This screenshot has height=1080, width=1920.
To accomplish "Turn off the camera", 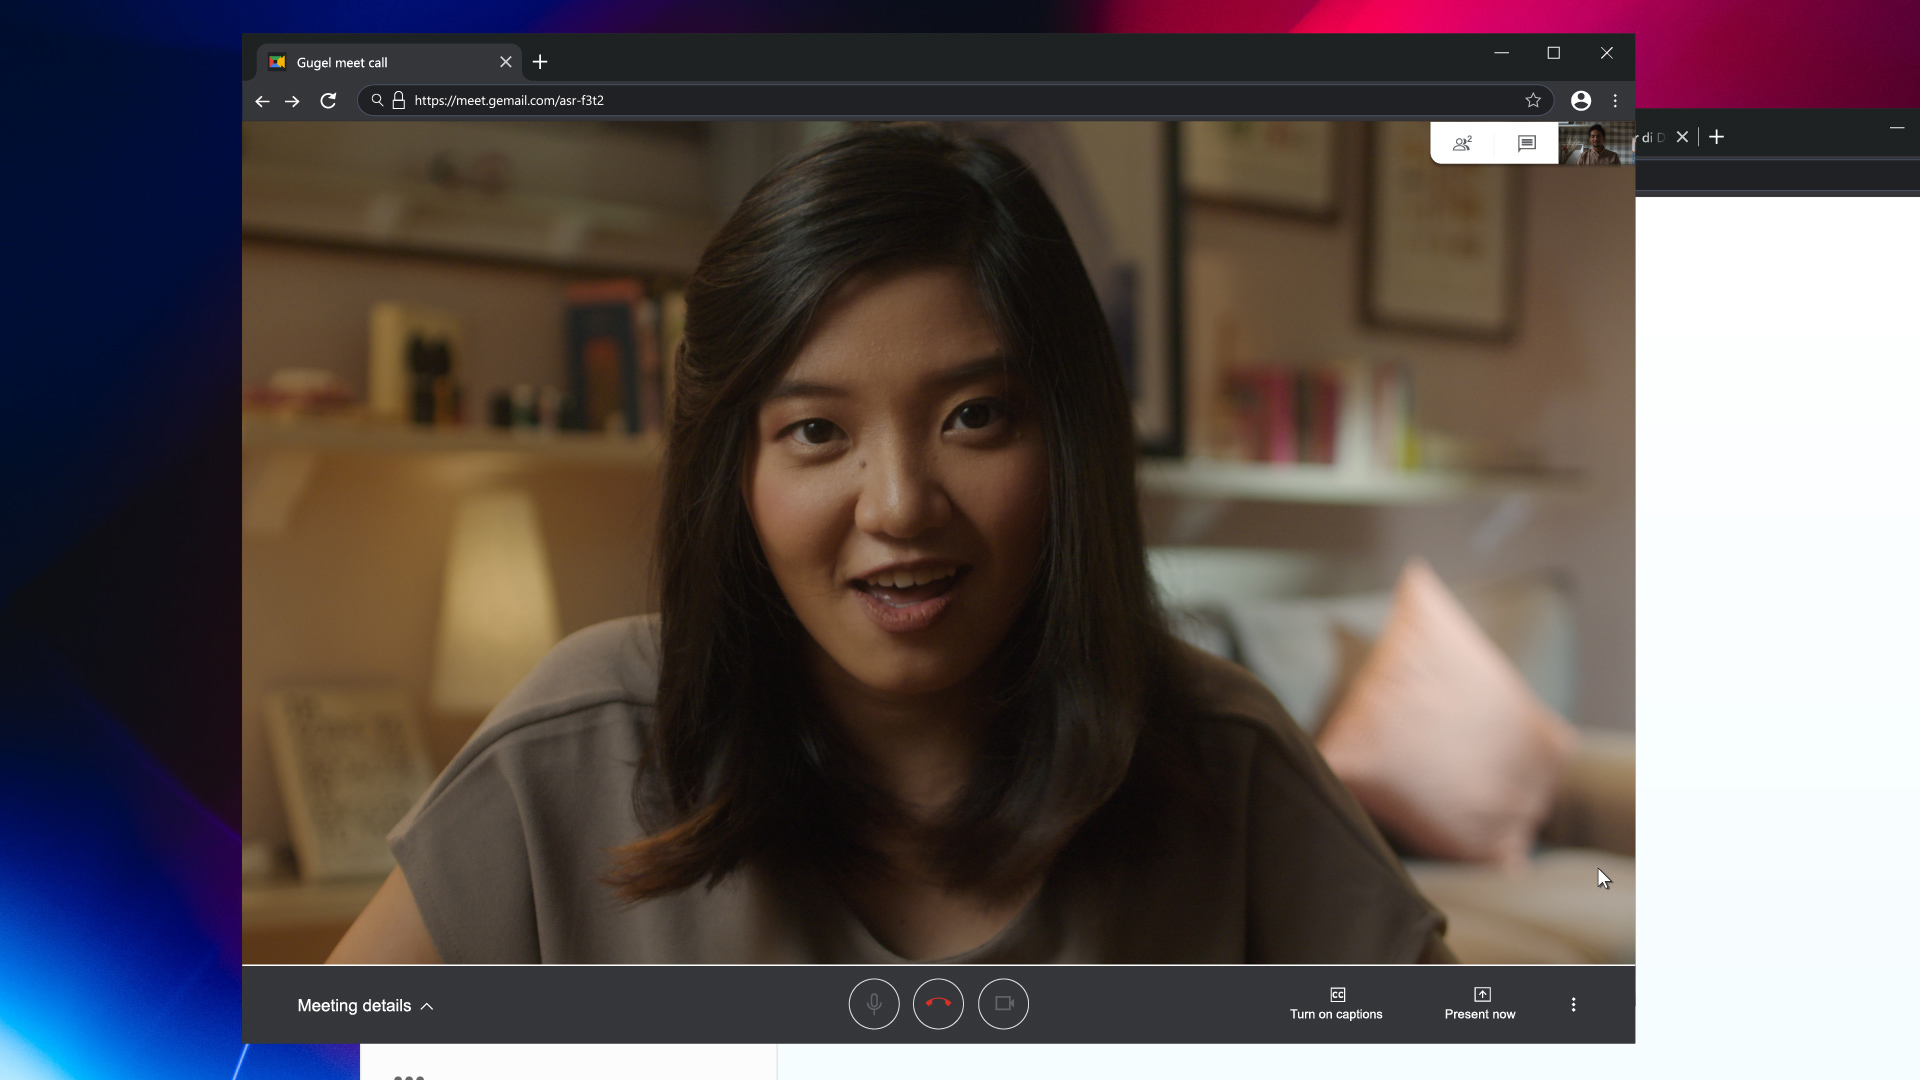I will pyautogui.click(x=1003, y=1004).
